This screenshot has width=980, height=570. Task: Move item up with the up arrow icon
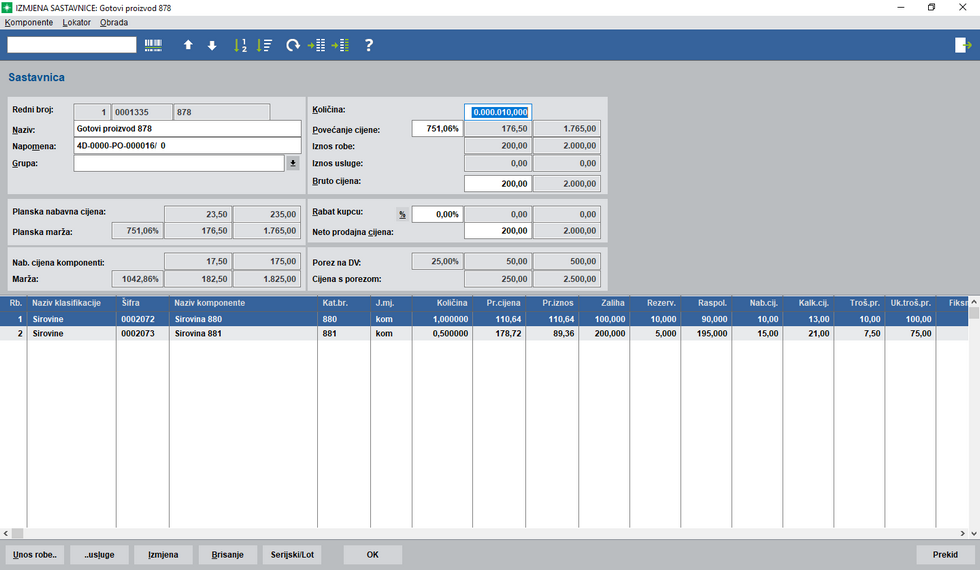(188, 45)
